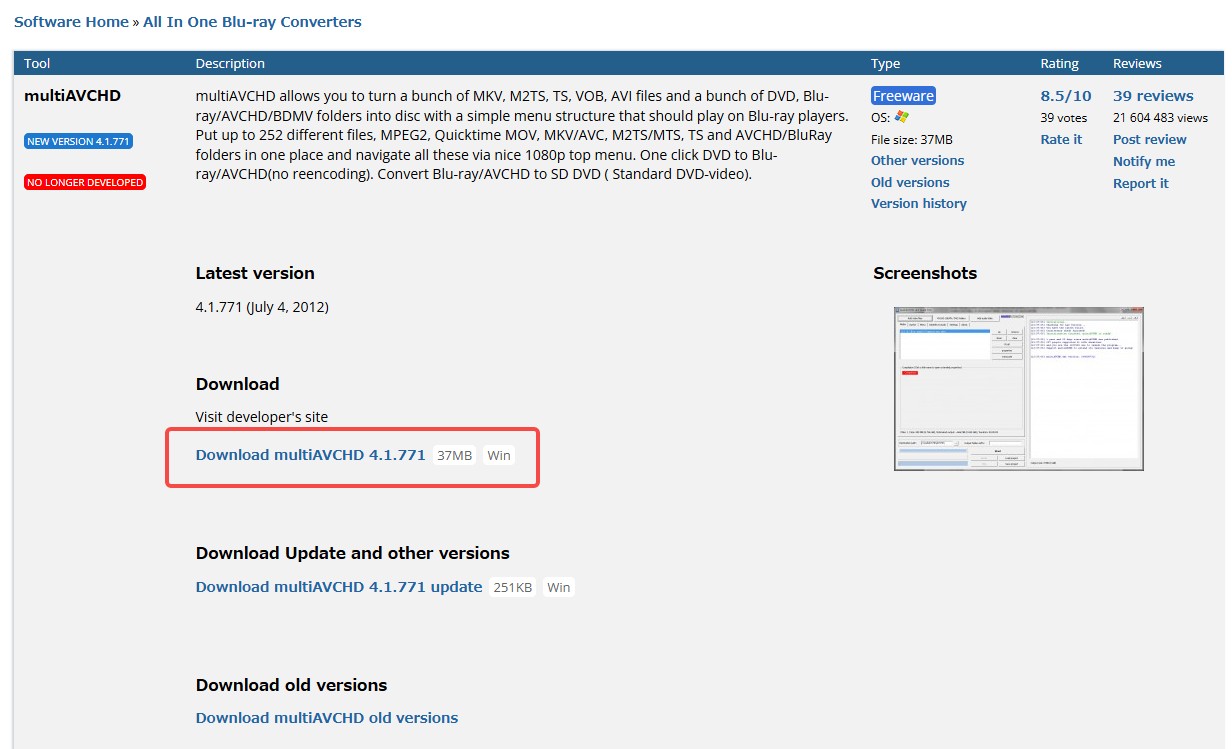Click the Visit developer's site text
This screenshot has width=1232, height=749.
coord(262,416)
